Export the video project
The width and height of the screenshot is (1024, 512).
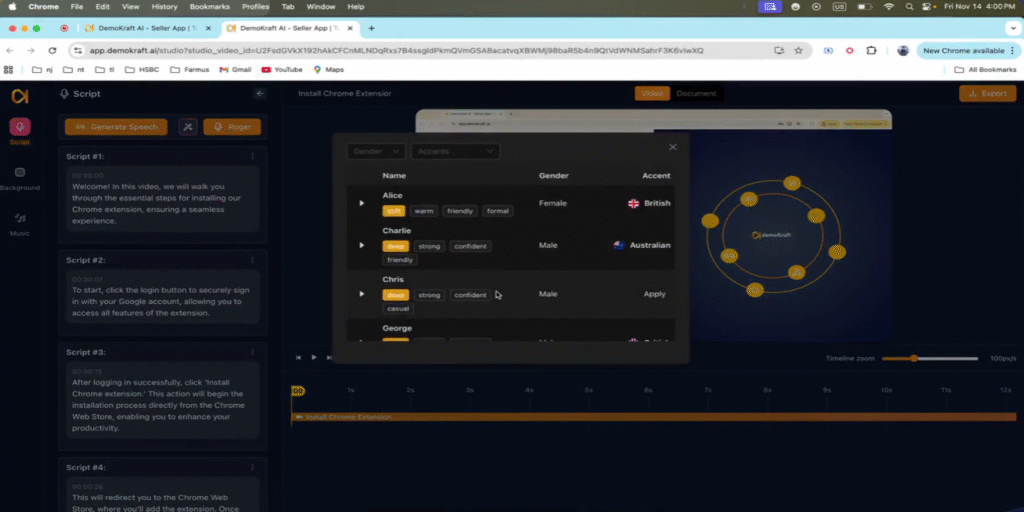click(987, 94)
